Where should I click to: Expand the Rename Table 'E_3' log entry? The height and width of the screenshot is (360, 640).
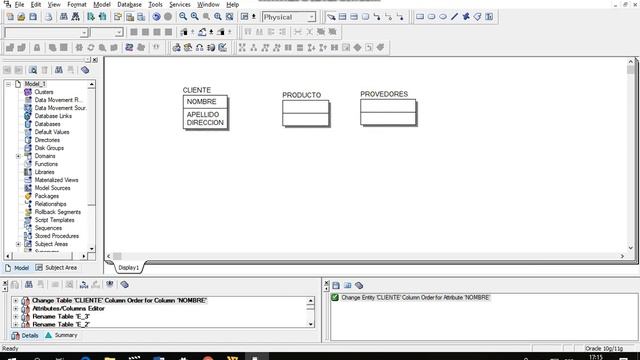pos(16,317)
